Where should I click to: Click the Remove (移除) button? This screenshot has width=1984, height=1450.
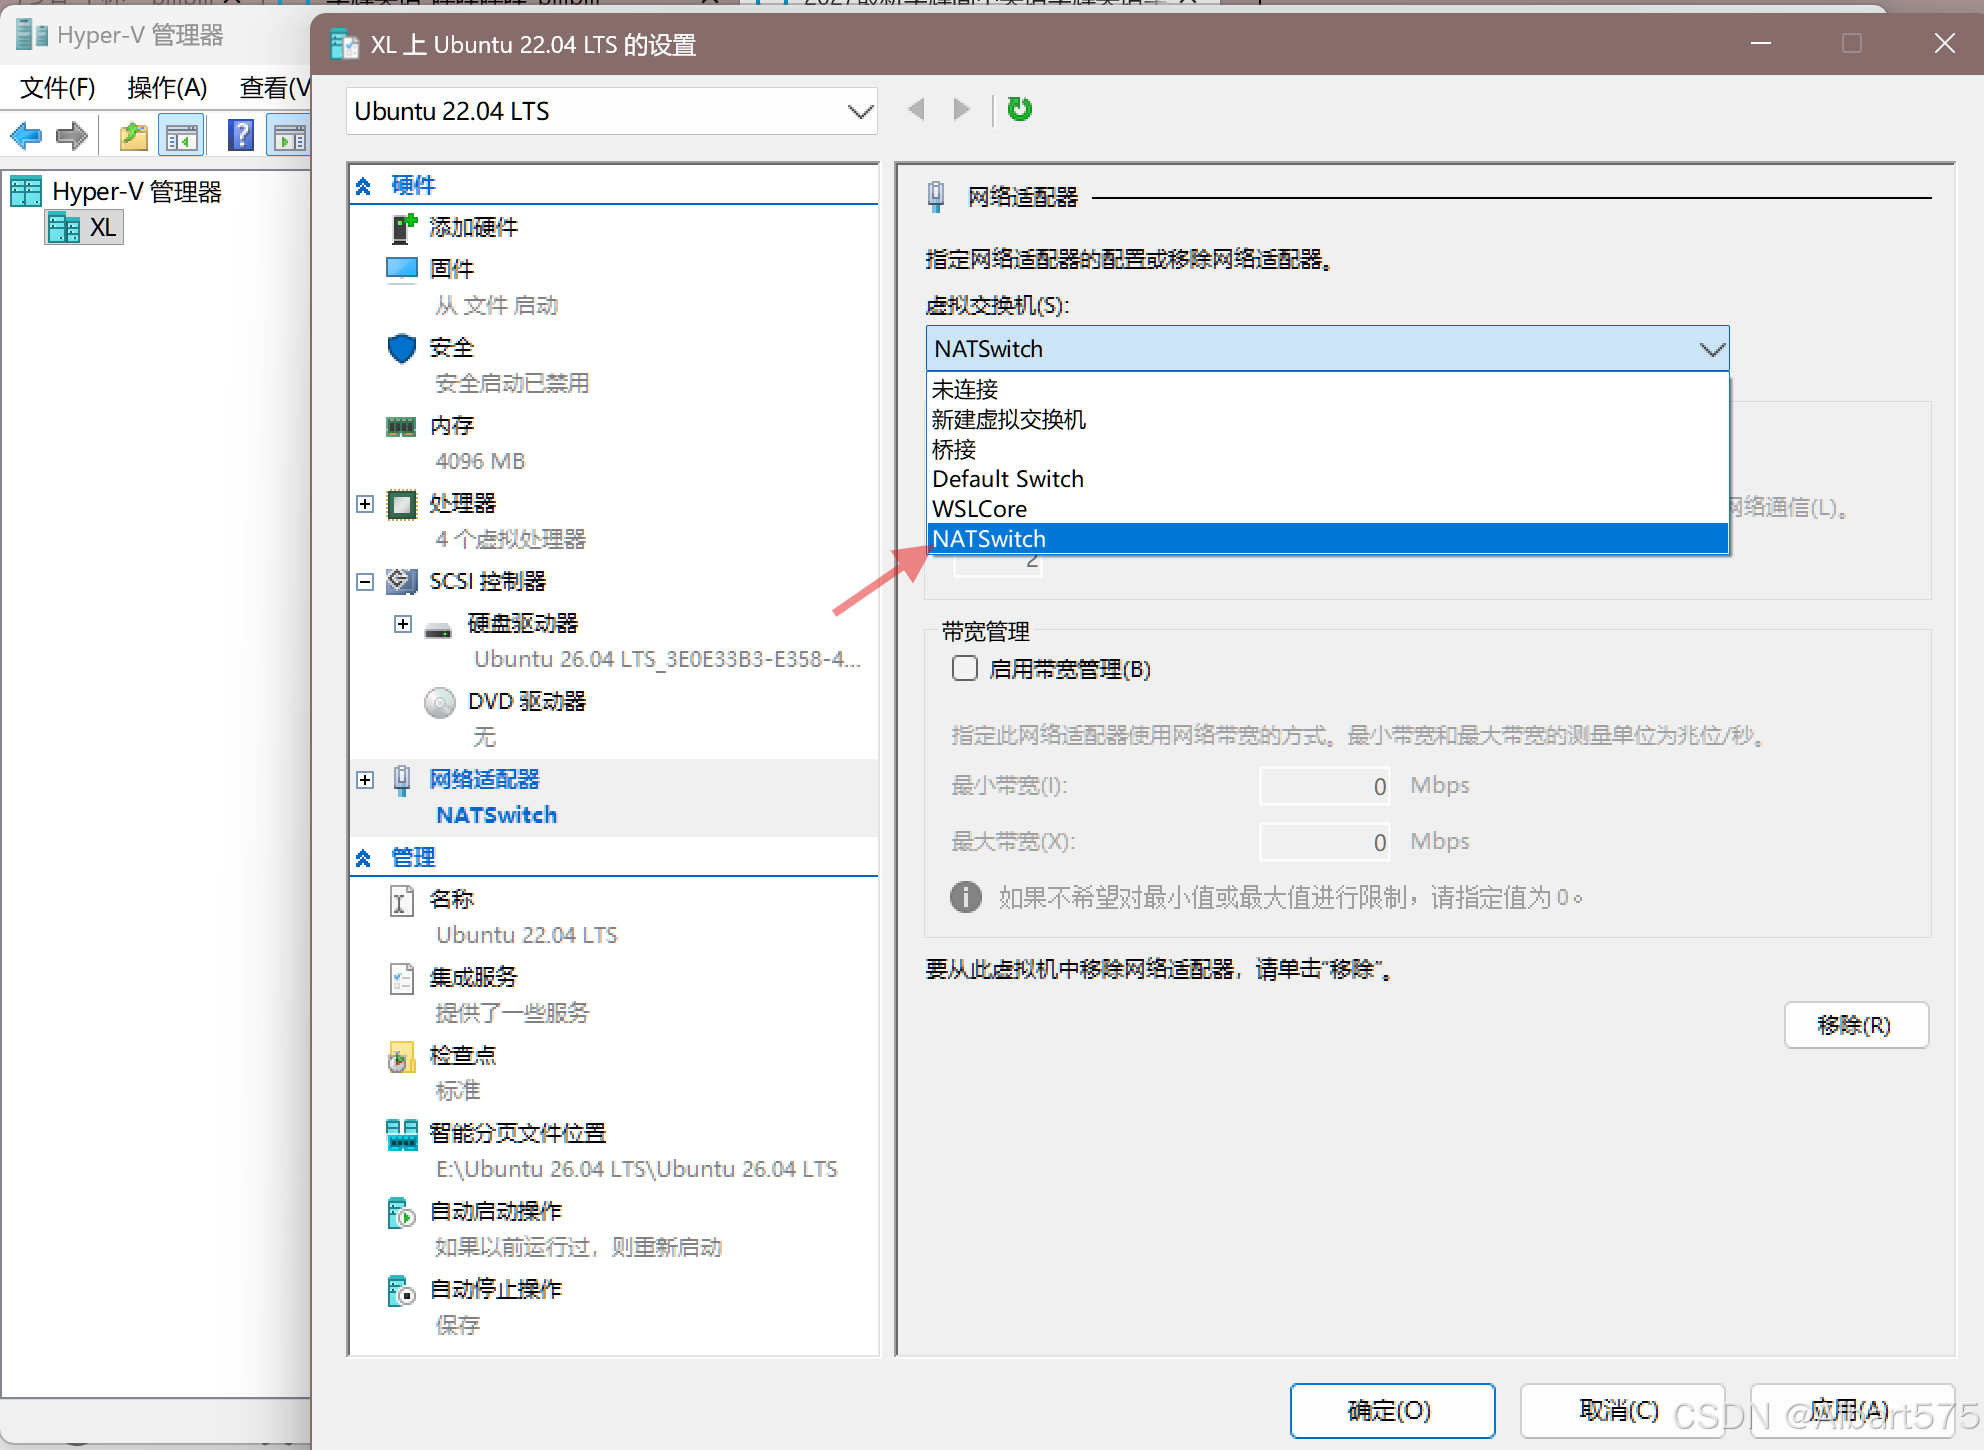pyautogui.click(x=1856, y=1025)
